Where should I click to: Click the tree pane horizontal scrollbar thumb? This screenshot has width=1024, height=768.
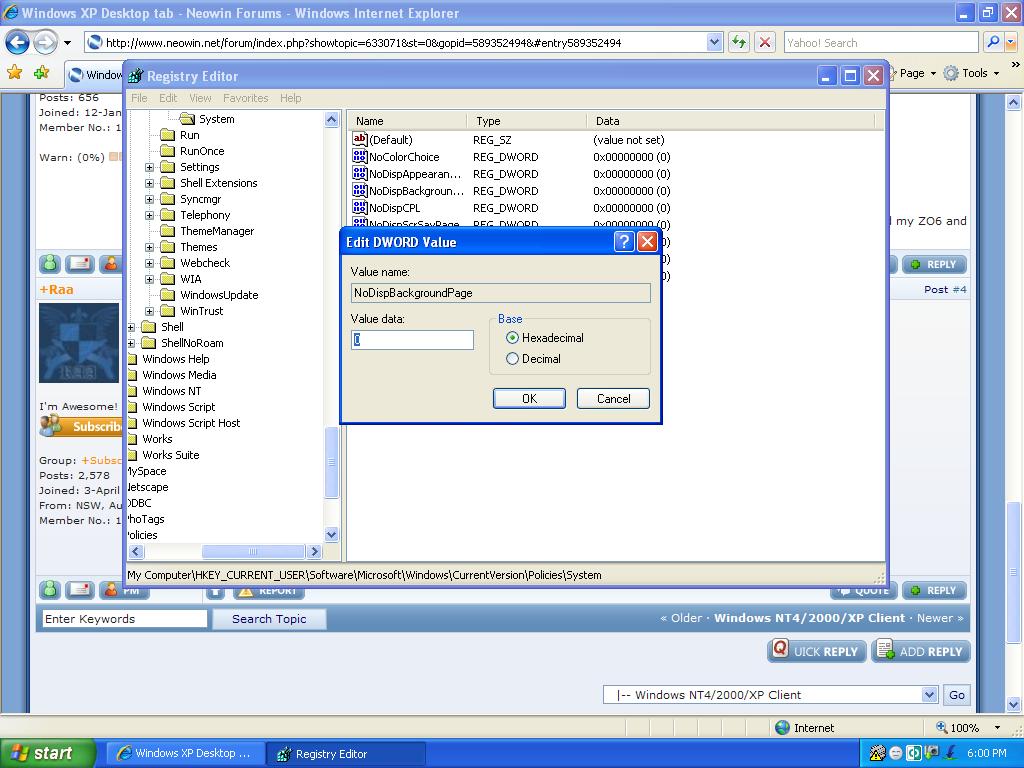(253, 552)
